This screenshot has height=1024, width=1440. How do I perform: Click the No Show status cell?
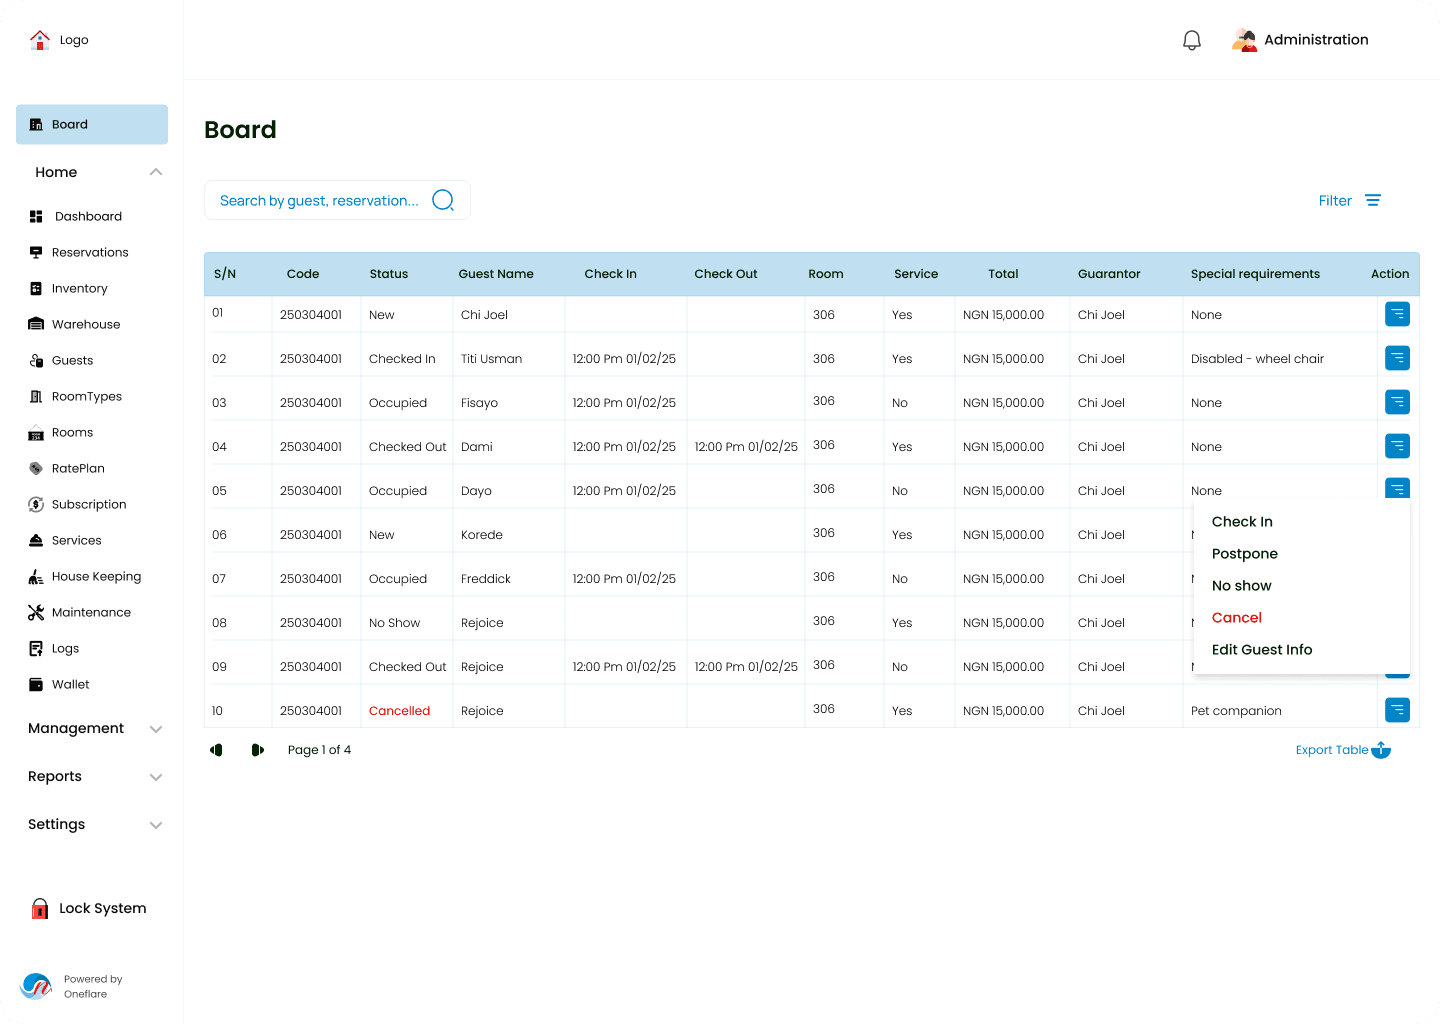[394, 623]
